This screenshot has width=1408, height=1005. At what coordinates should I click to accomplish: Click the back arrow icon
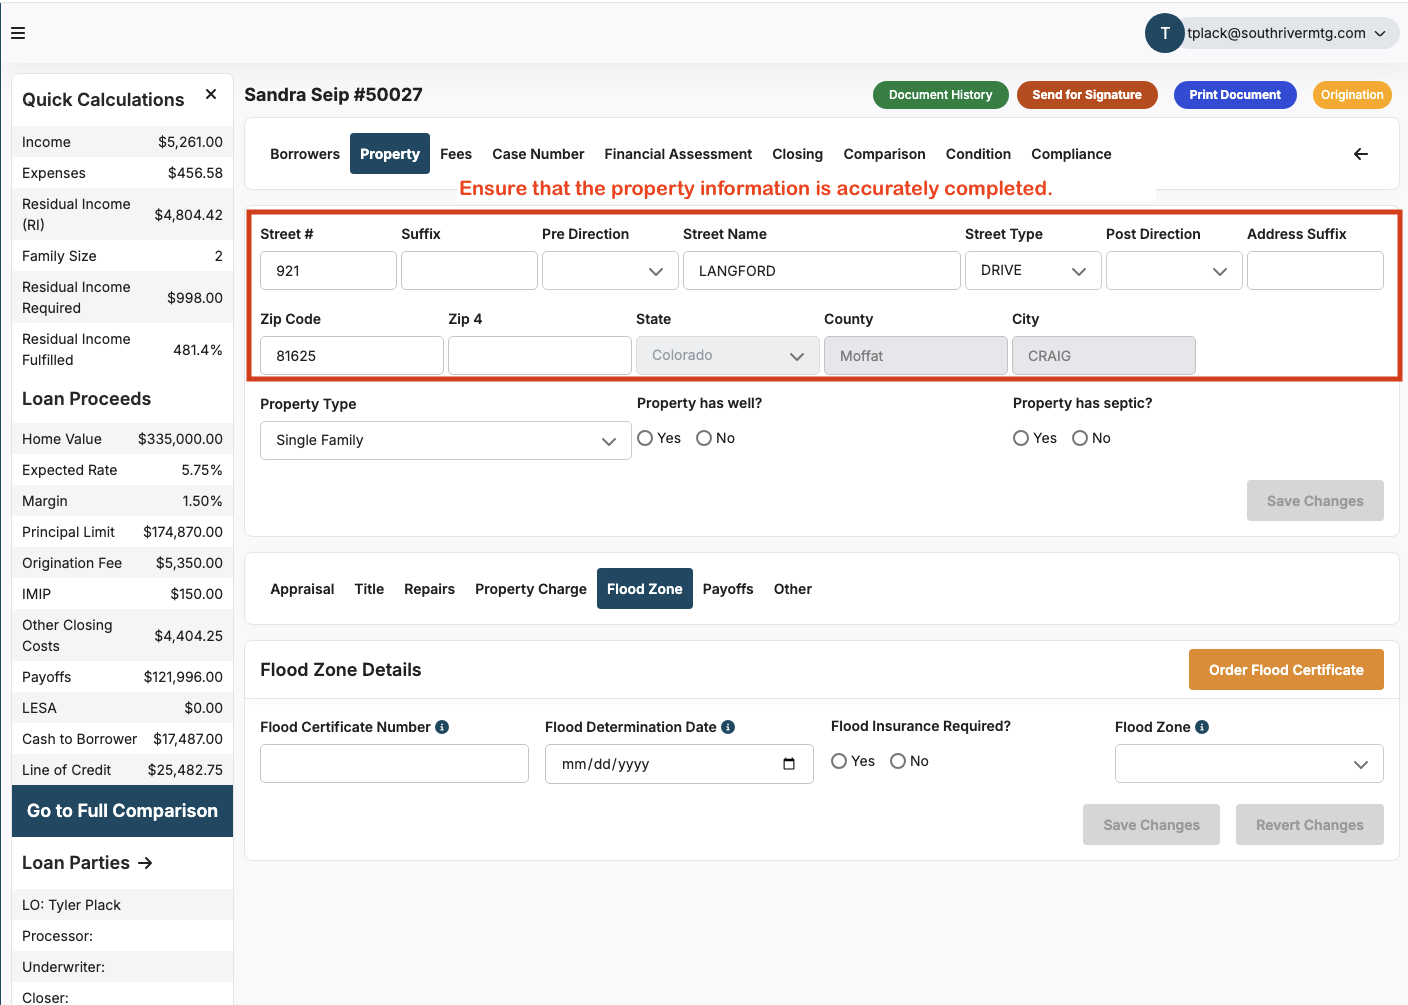click(1360, 154)
